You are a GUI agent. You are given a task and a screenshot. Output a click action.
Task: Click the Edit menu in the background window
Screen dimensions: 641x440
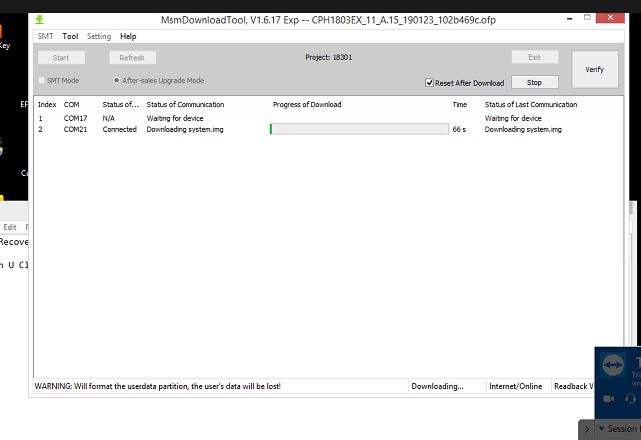point(10,227)
